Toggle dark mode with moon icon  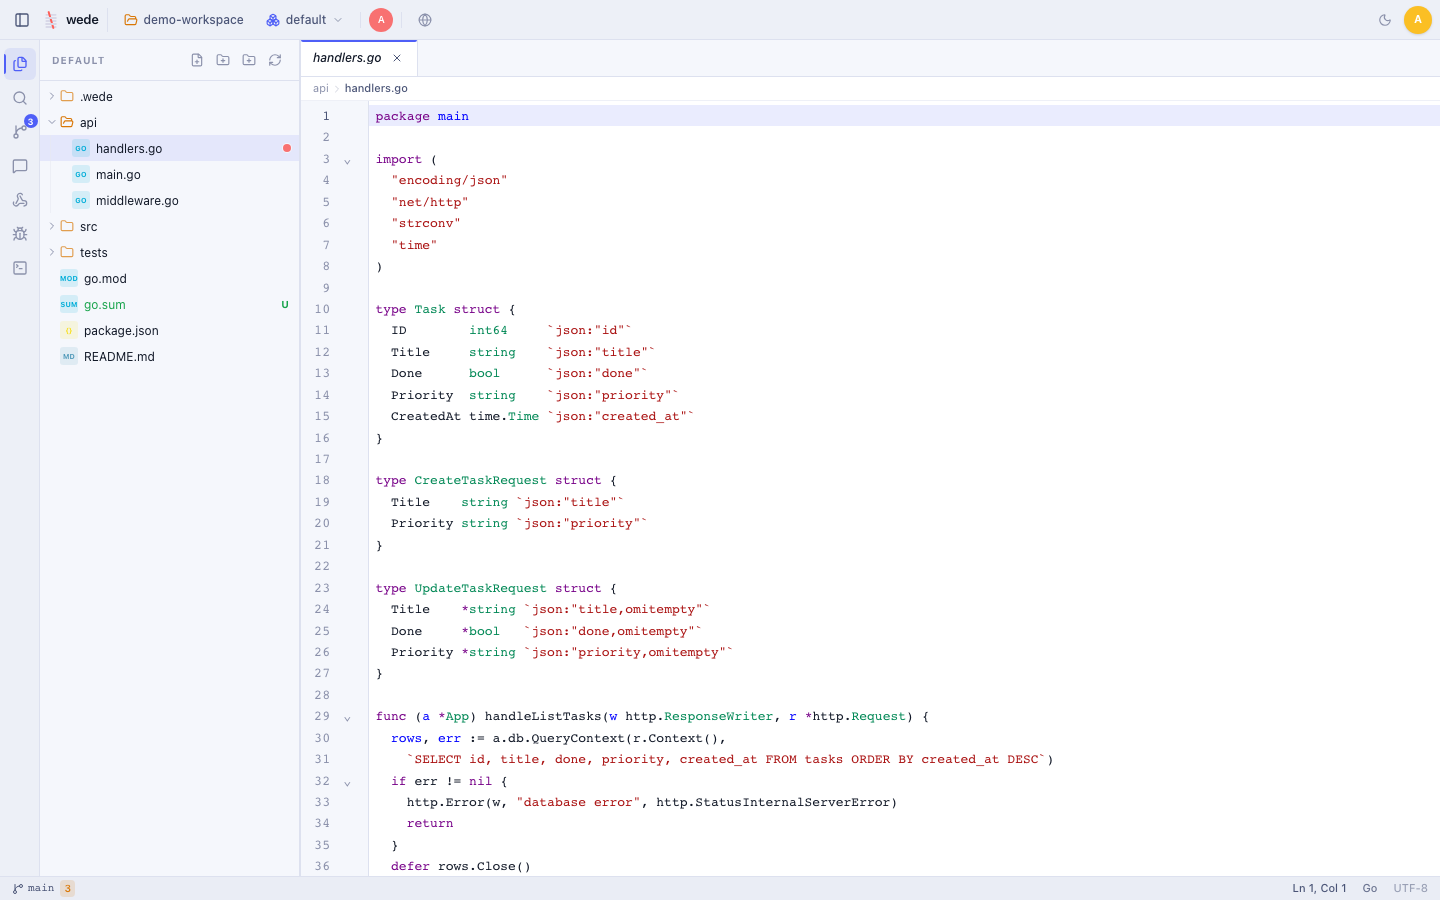pos(1385,20)
